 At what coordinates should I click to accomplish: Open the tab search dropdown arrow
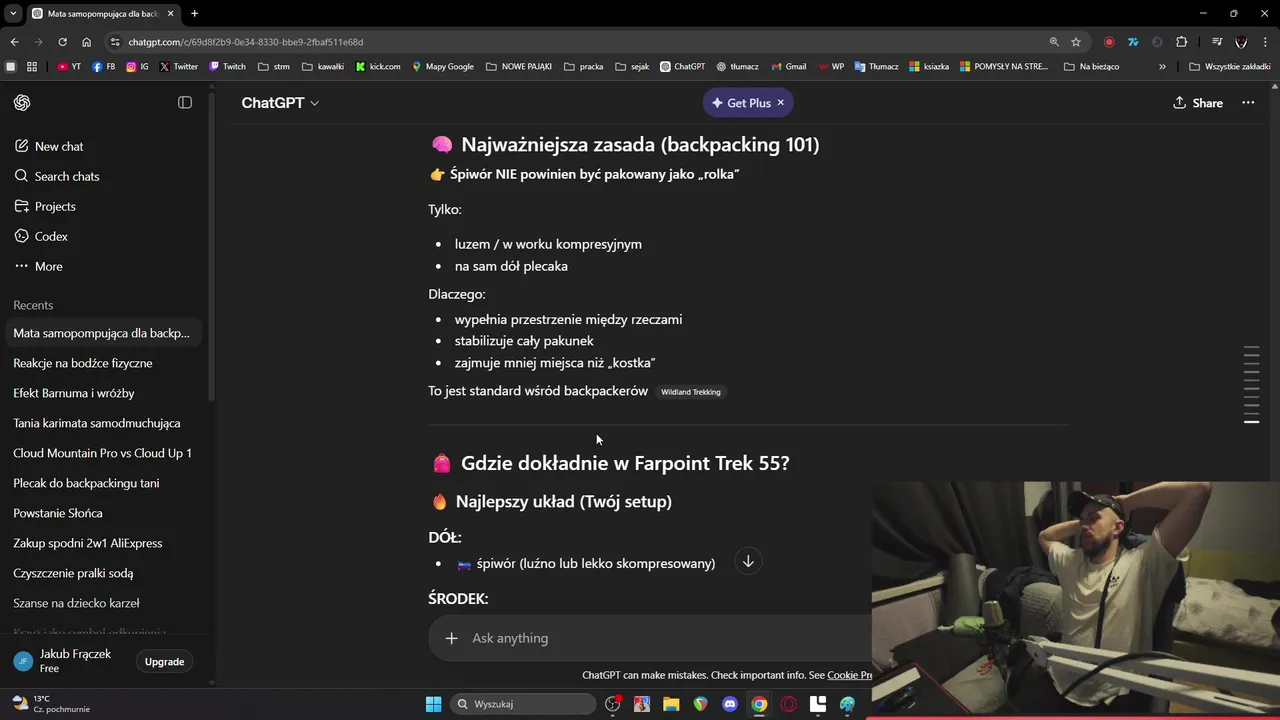pos(12,13)
